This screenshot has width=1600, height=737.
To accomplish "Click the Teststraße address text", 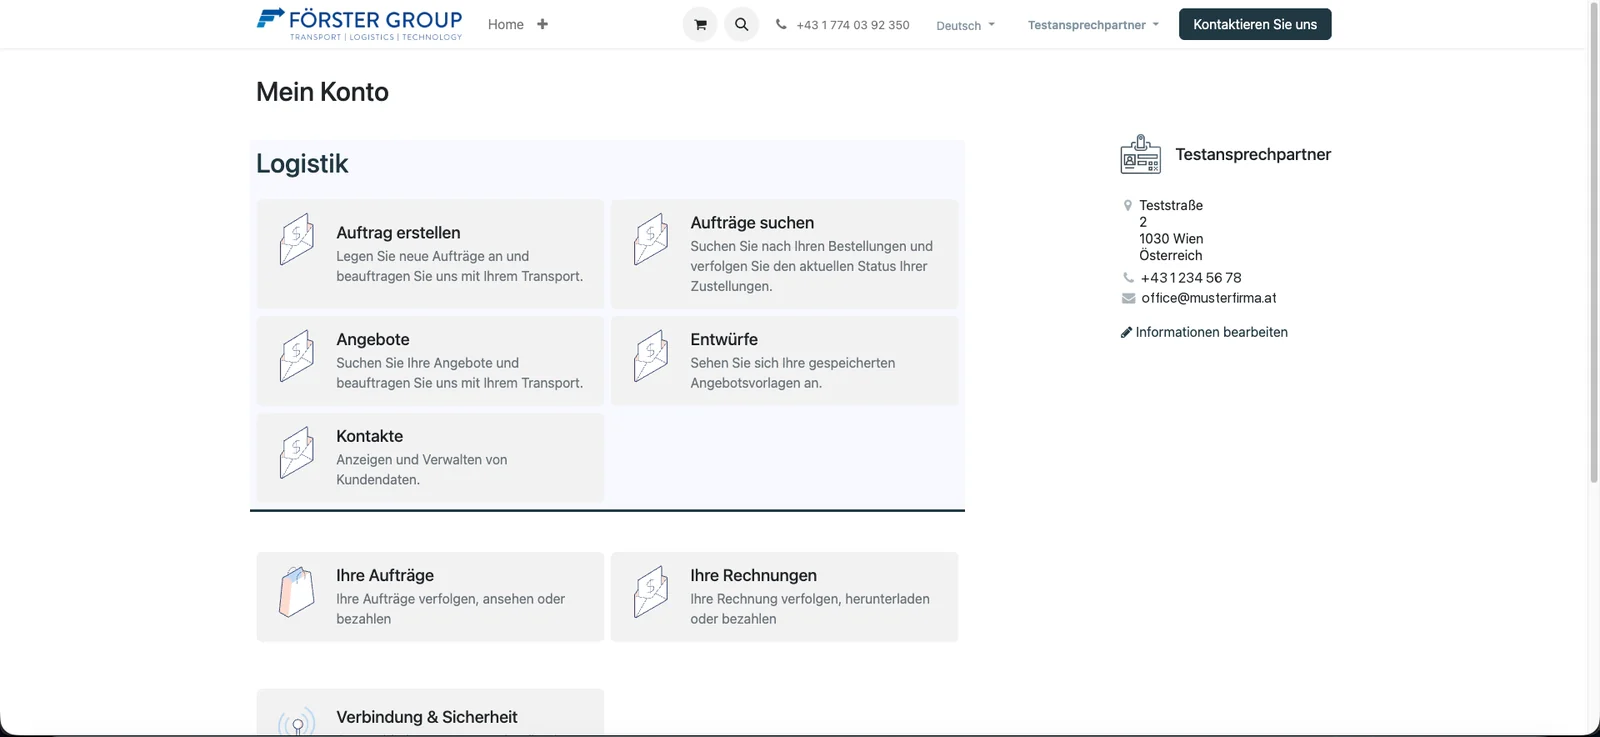I will (1171, 205).
